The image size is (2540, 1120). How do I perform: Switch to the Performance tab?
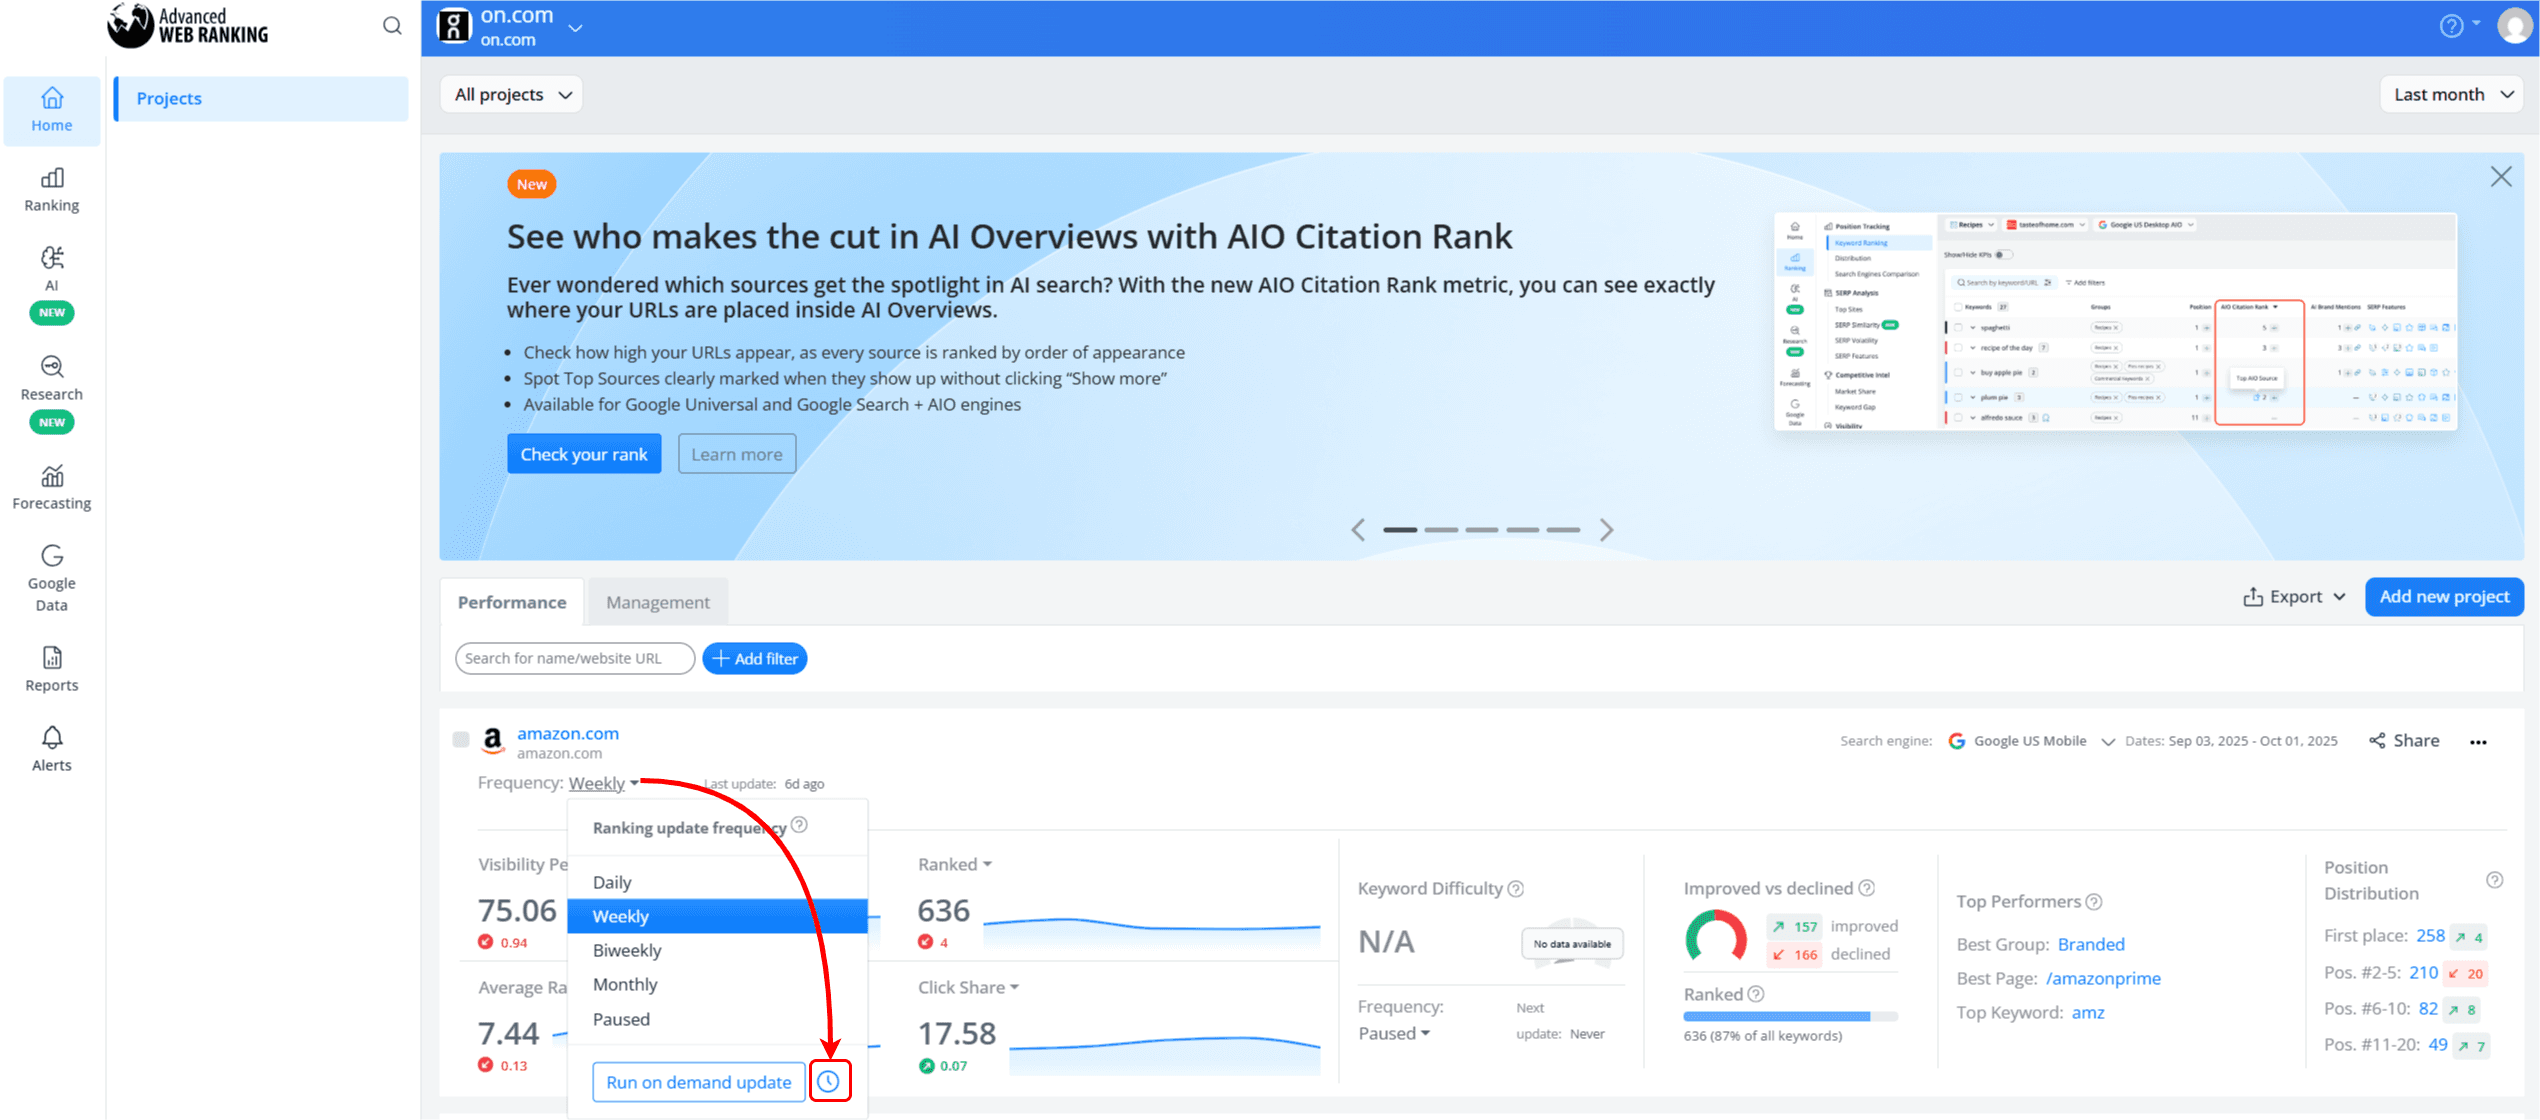512,602
